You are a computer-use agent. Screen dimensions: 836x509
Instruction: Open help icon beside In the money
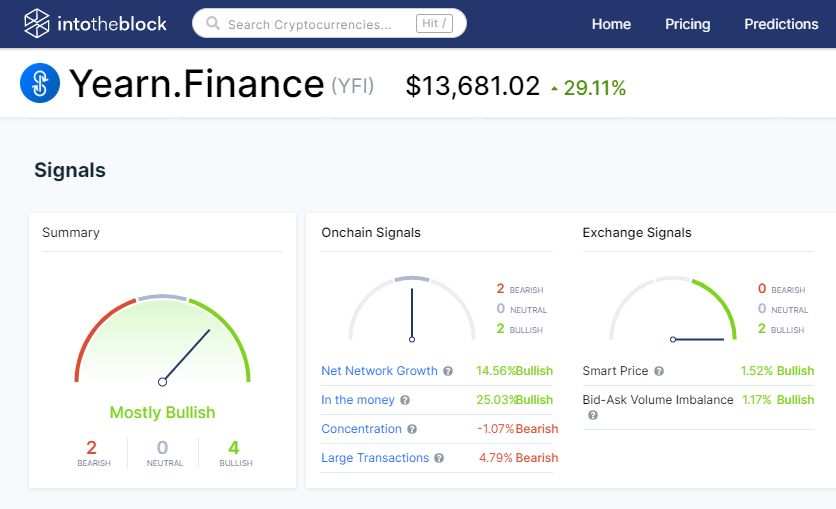point(405,400)
